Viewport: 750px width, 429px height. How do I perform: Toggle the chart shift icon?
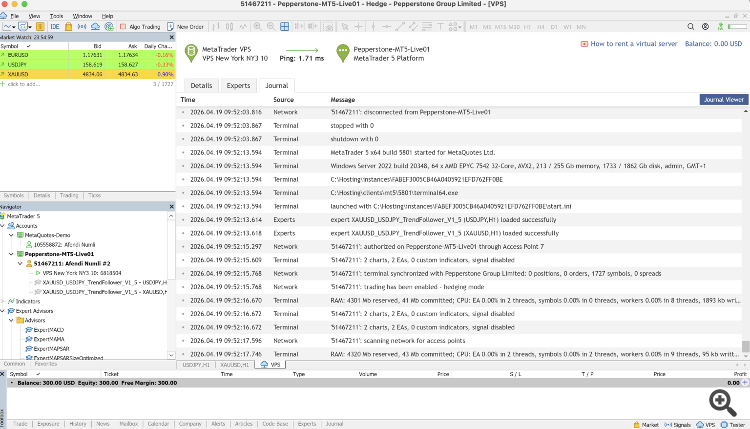click(313, 27)
